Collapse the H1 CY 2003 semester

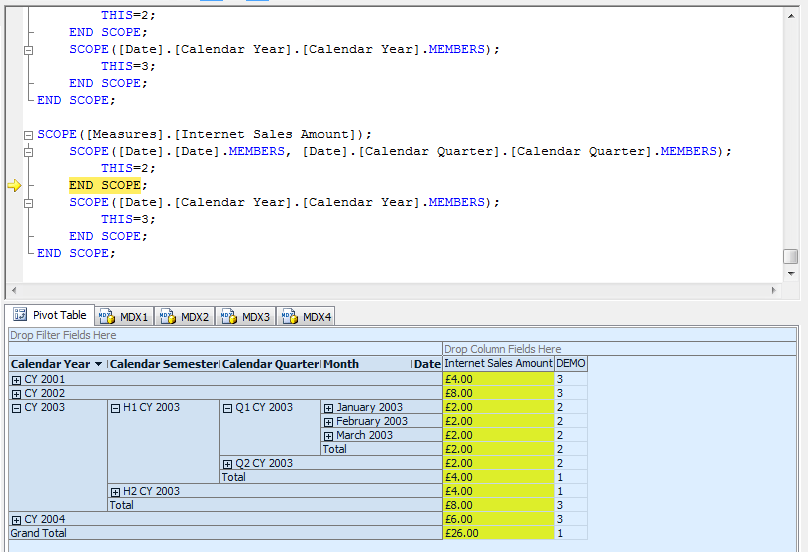115,408
